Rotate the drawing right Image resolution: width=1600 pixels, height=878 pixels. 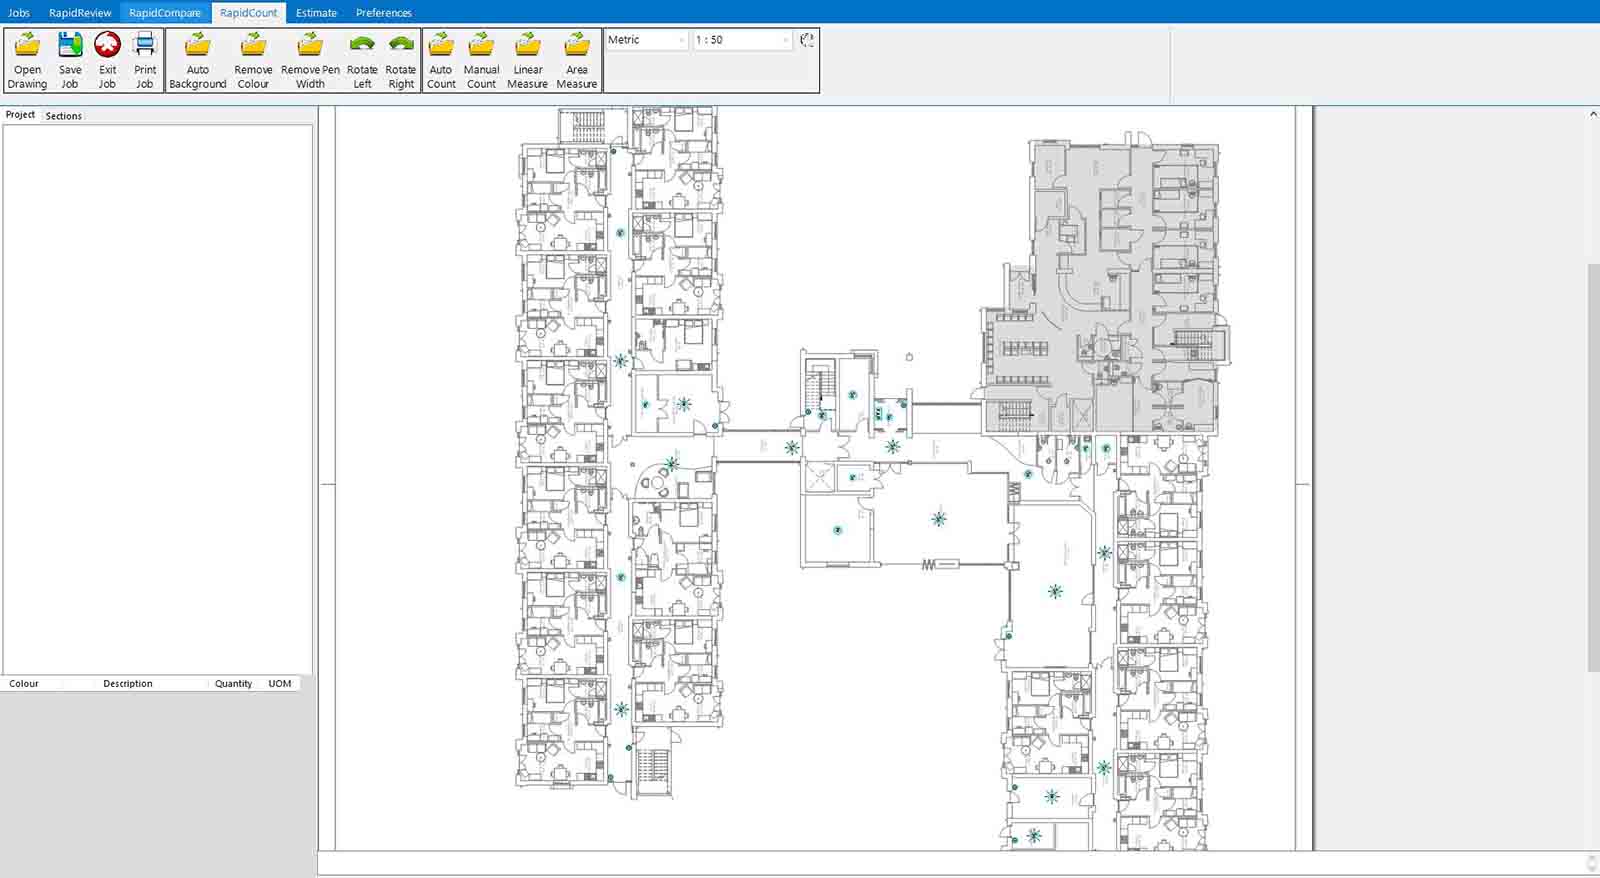coord(401,60)
